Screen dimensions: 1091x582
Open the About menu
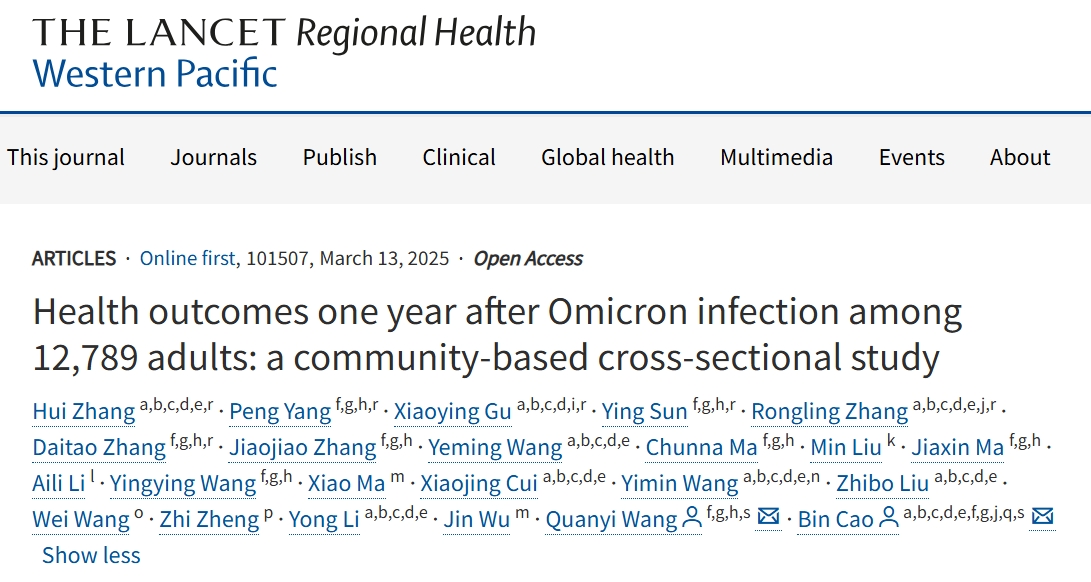[1020, 157]
